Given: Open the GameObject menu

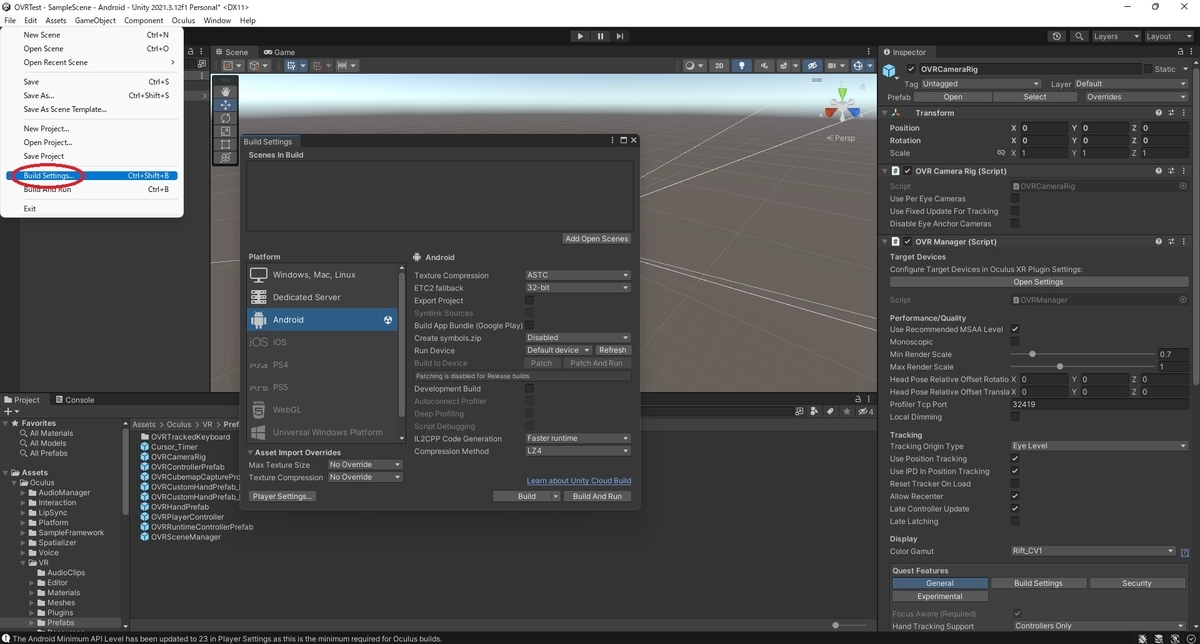Looking at the screenshot, I should coord(95,20).
